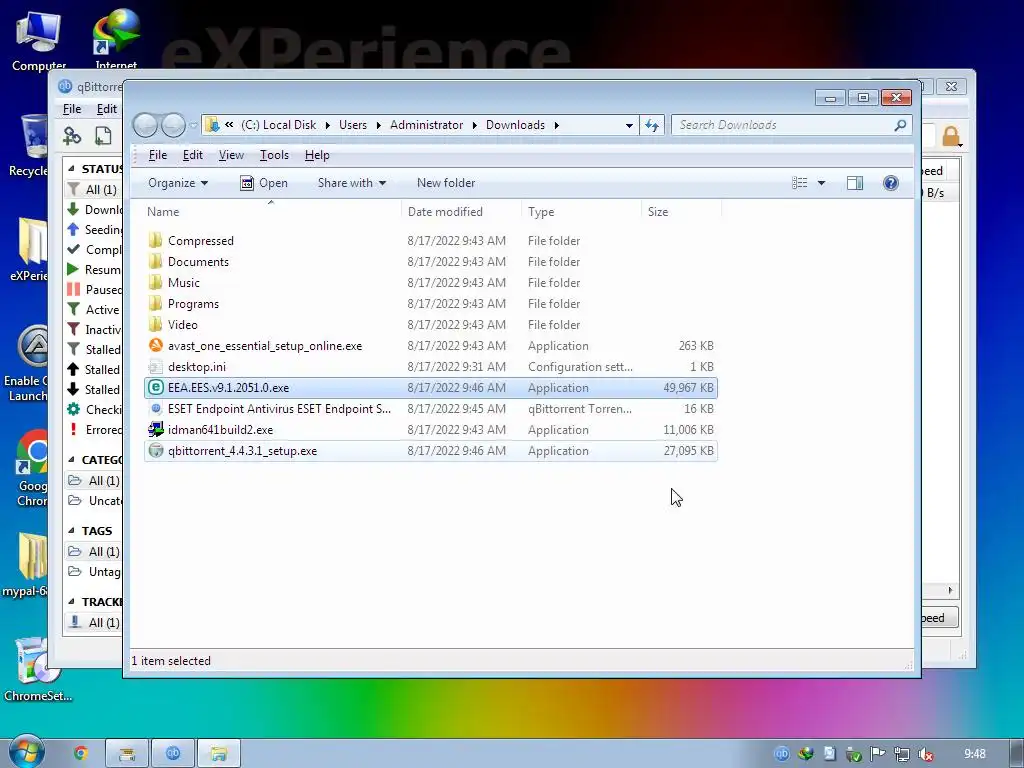
Task: Click the Chrome taskbar icon
Action: 81,753
